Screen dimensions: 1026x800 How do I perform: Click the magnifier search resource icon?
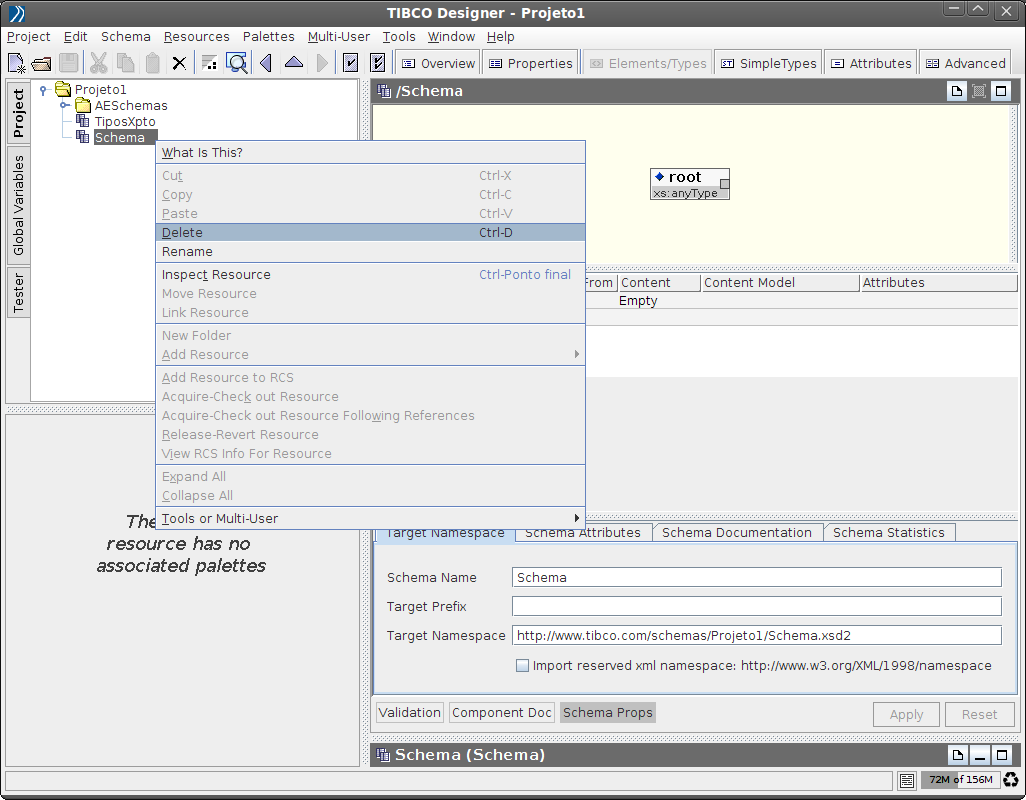(237, 63)
